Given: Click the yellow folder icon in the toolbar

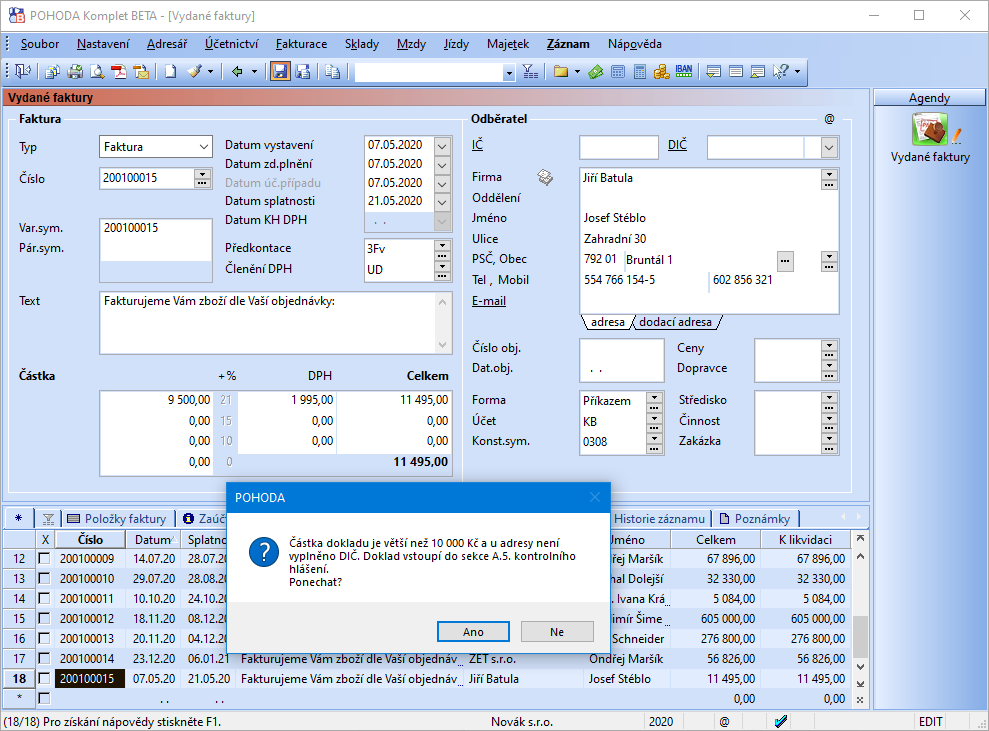Looking at the screenshot, I should (x=561, y=72).
